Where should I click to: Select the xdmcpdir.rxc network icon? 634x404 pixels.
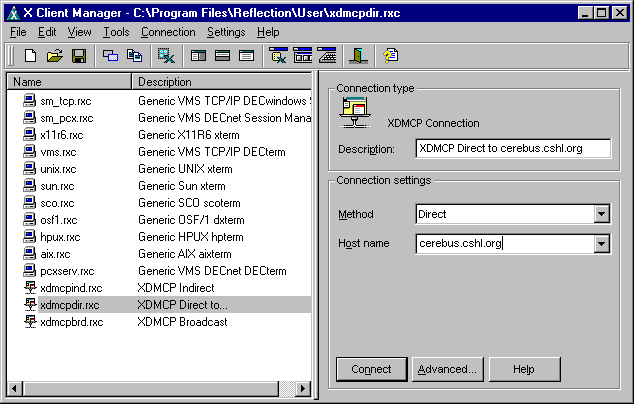tap(30, 305)
